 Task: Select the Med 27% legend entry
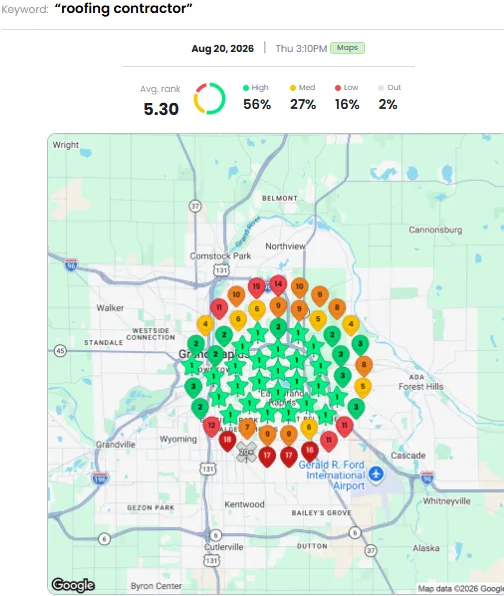click(x=303, y=98)
